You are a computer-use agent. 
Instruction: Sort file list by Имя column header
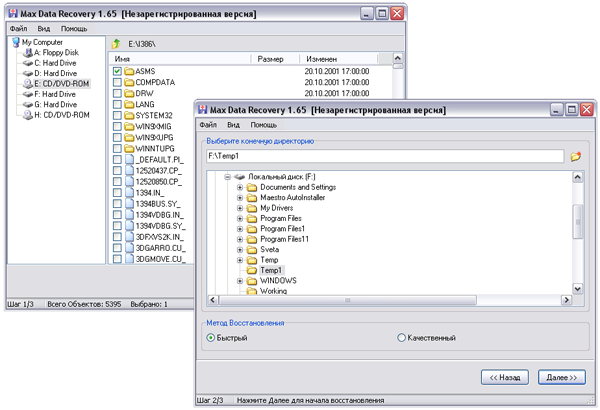point(180,59)
